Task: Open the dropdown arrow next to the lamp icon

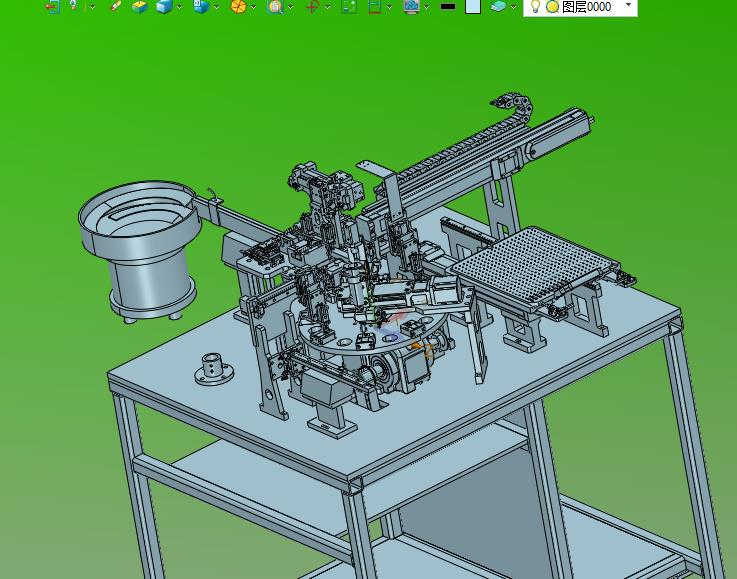Action: (x=92, y=7)
